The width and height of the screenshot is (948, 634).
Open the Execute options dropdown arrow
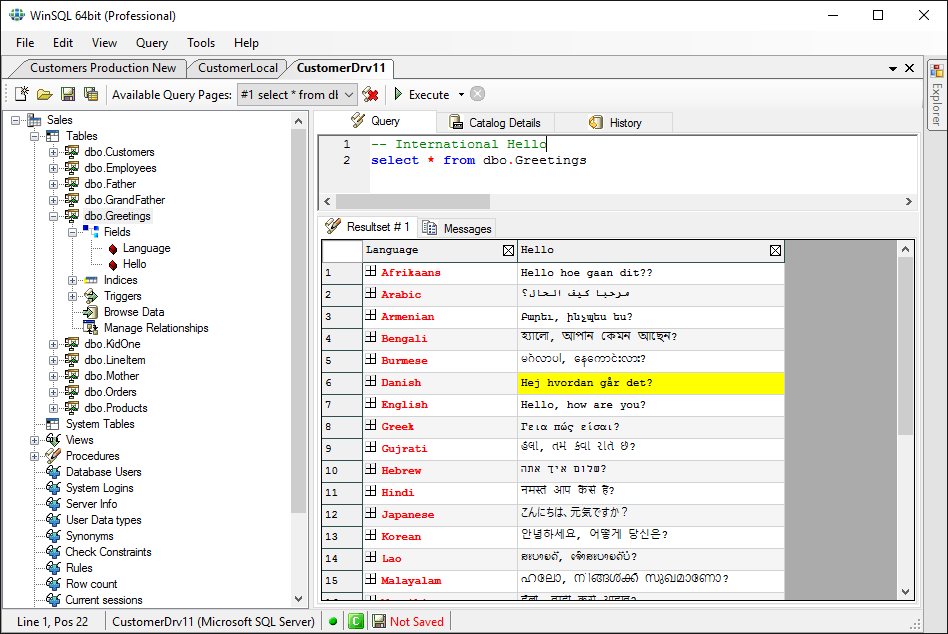pyautogui.click(x=461, y=94)
